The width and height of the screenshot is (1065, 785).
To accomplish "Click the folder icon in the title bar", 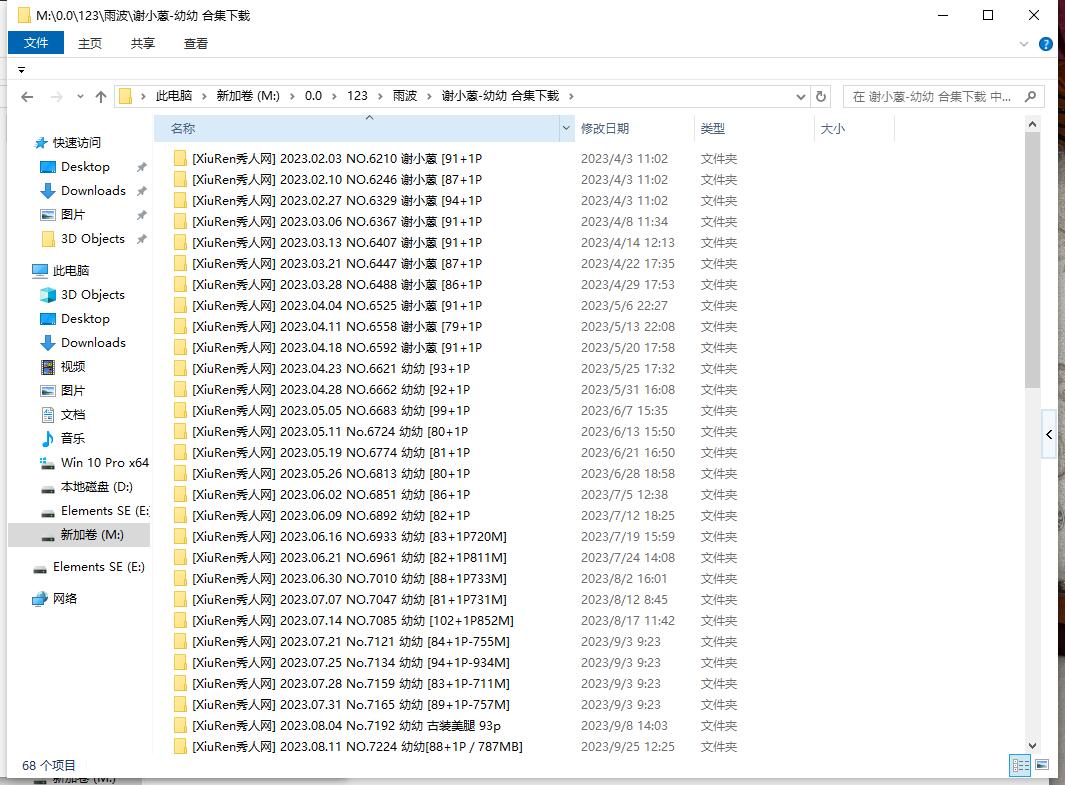I will click(x=24, y=15).
